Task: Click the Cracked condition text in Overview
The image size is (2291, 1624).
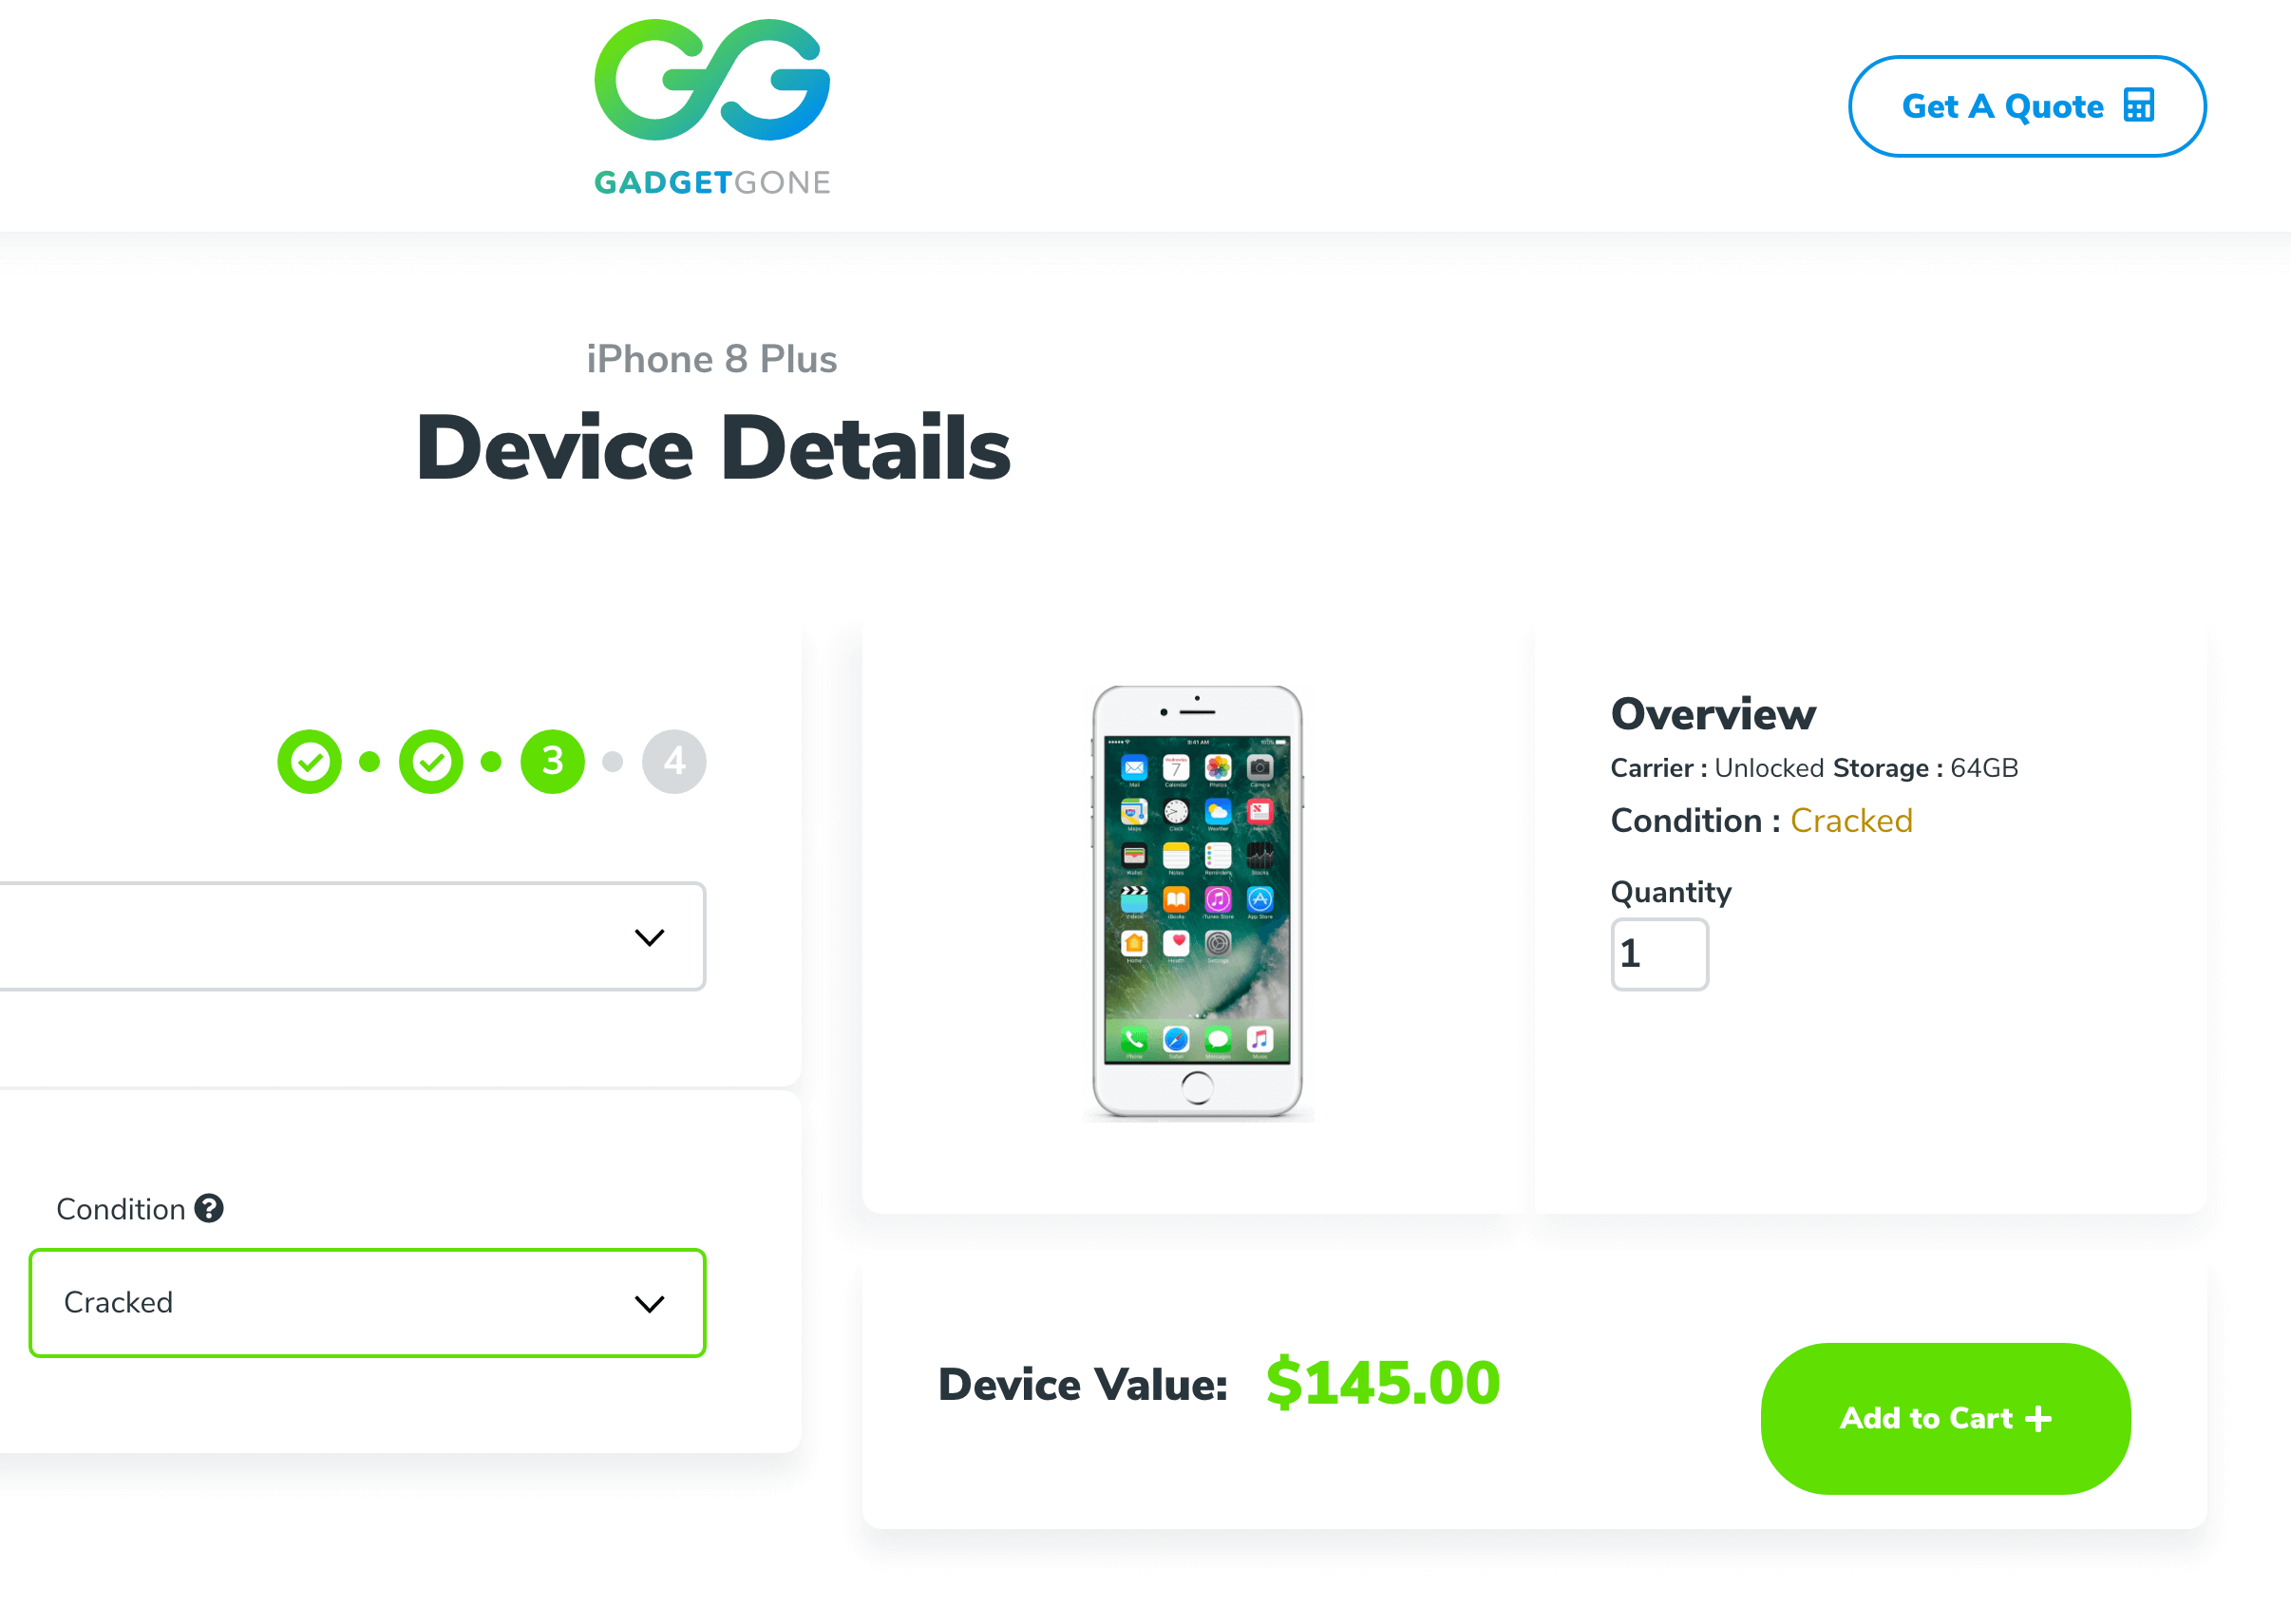Action: click(1850, 820)
